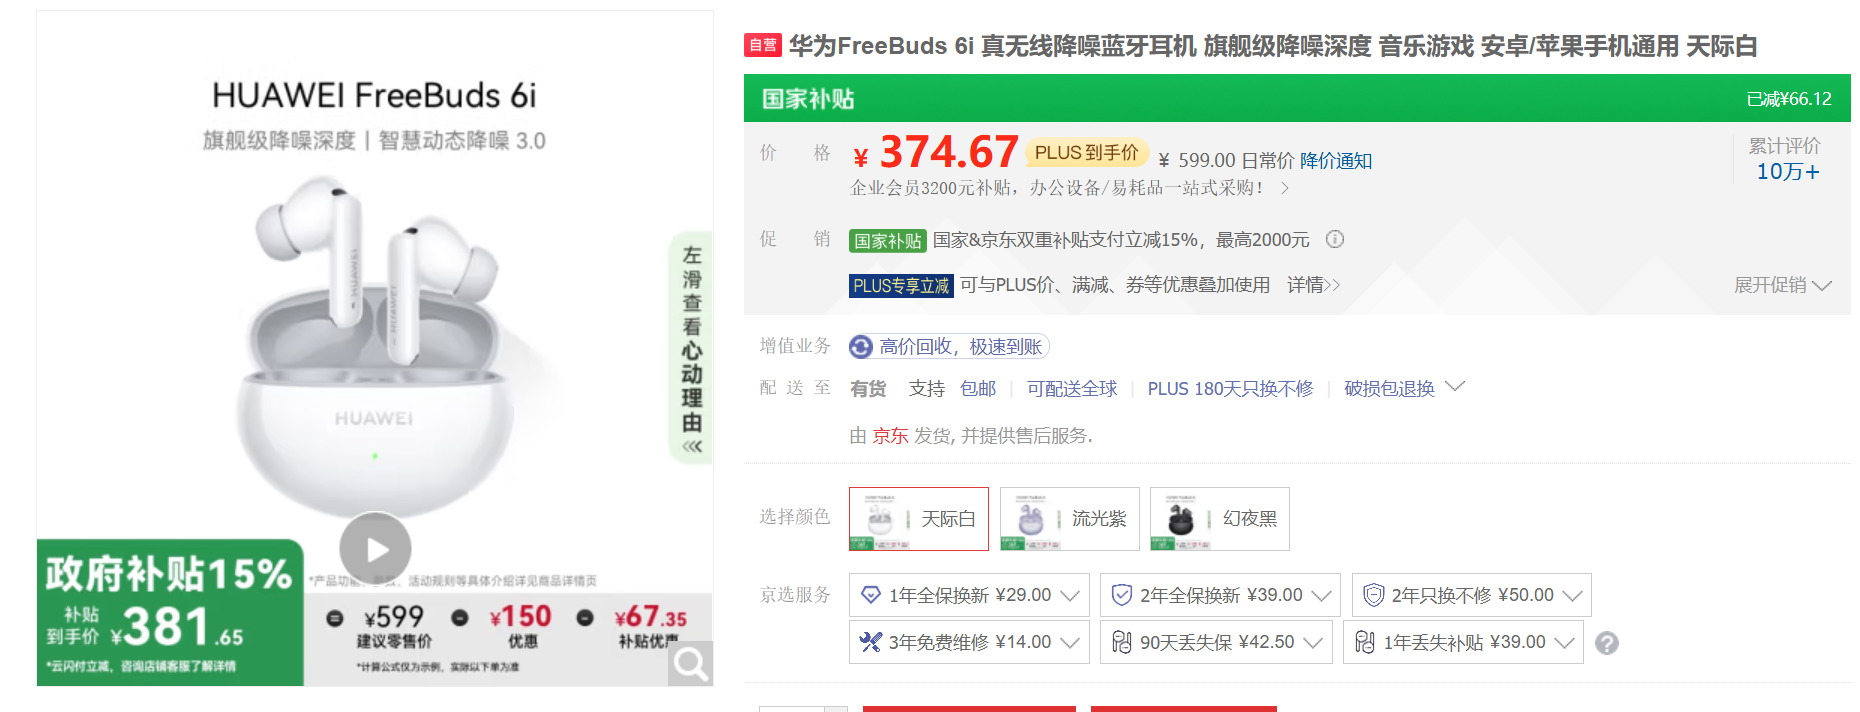Screen dimensions: 1860x712
Task: Click the question mark help icon
Action: pos(1607,643)
